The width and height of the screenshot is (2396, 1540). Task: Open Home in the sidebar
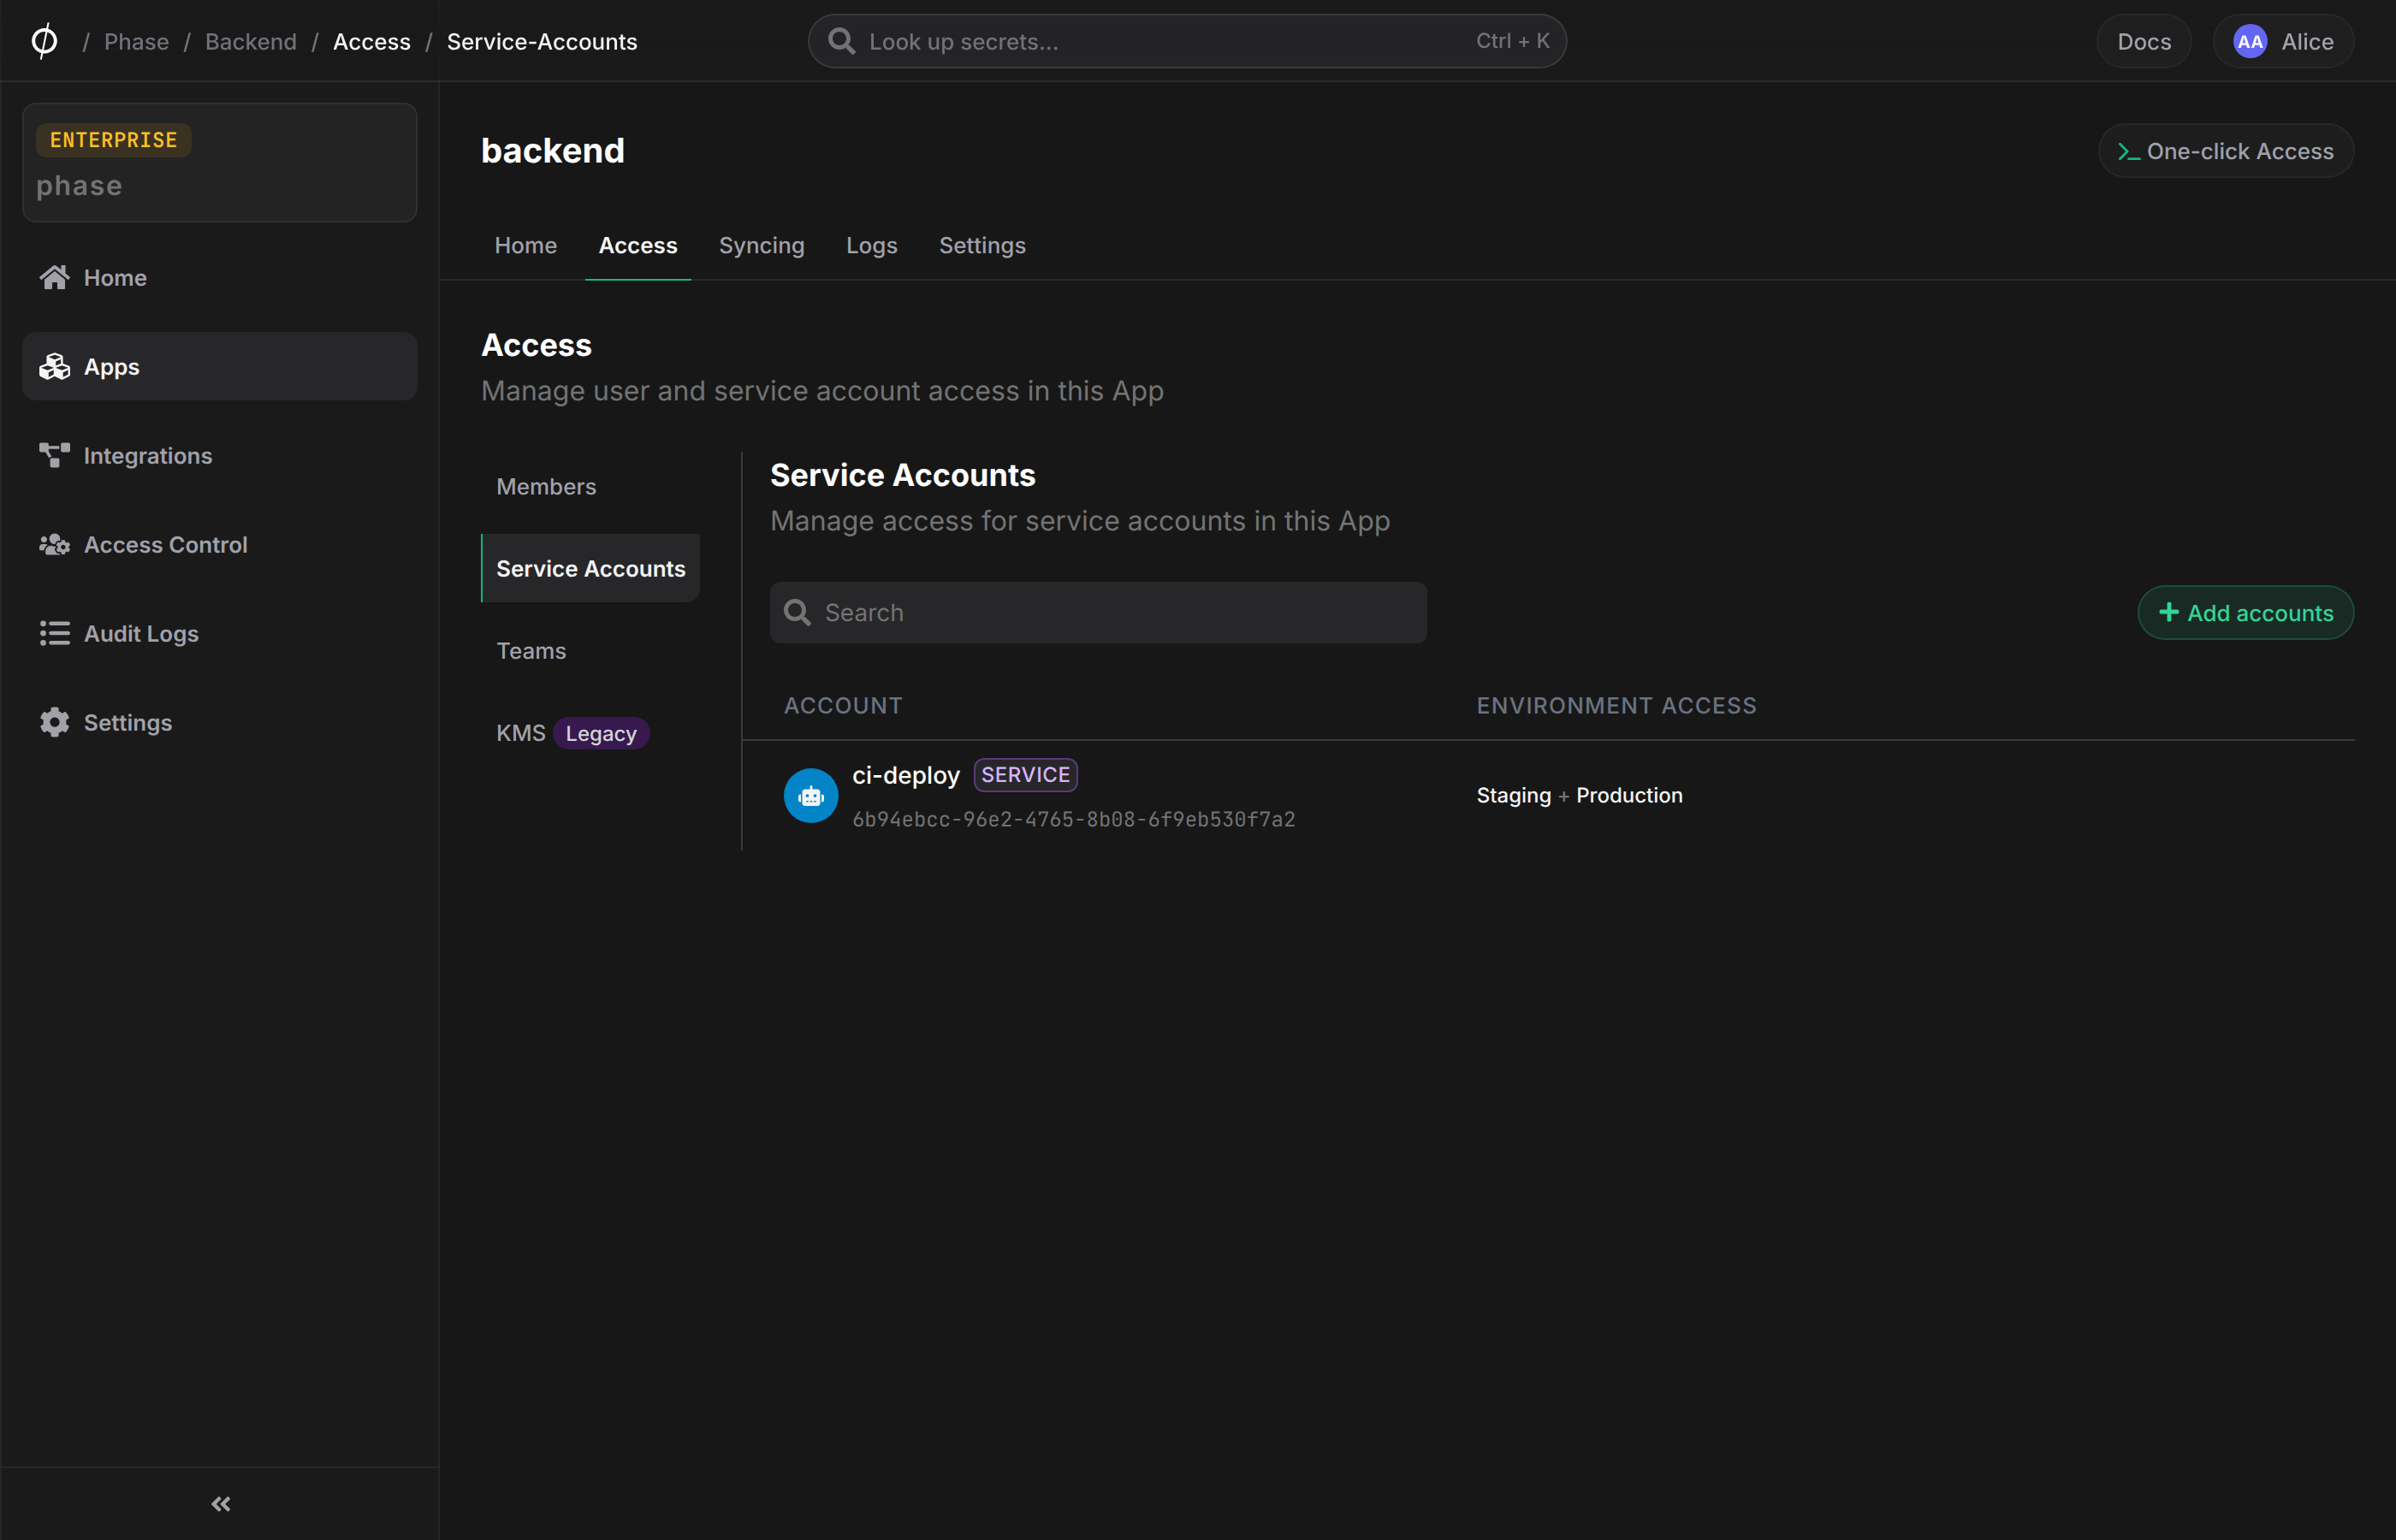219,277
